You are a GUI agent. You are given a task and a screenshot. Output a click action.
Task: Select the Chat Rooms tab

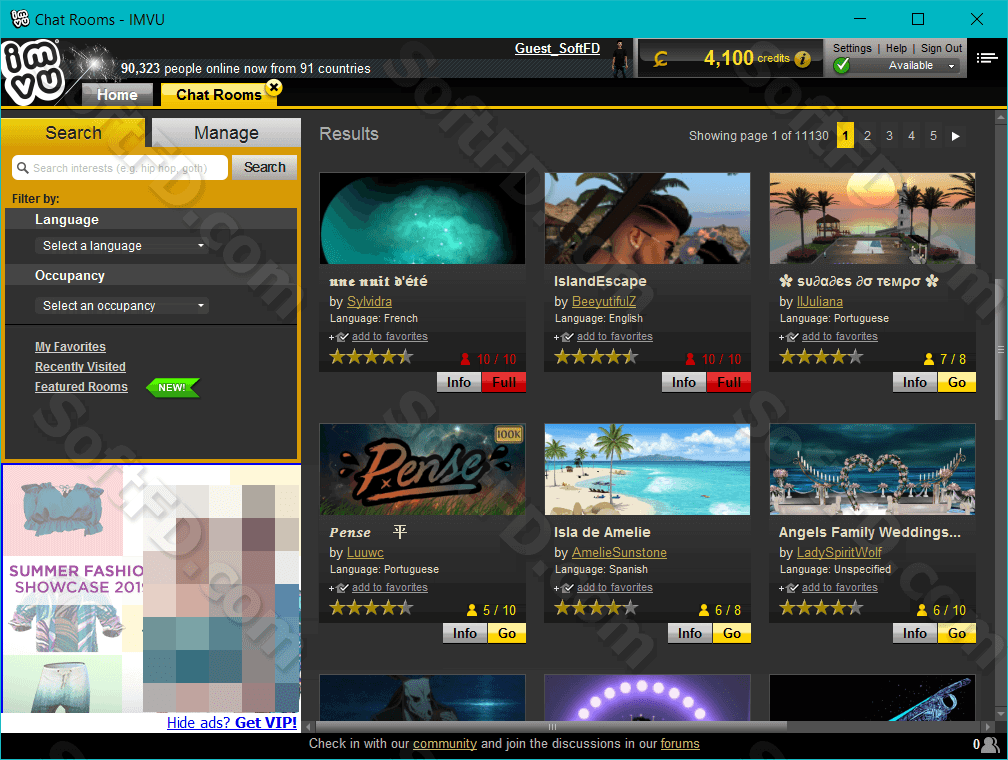click(219, 95)
